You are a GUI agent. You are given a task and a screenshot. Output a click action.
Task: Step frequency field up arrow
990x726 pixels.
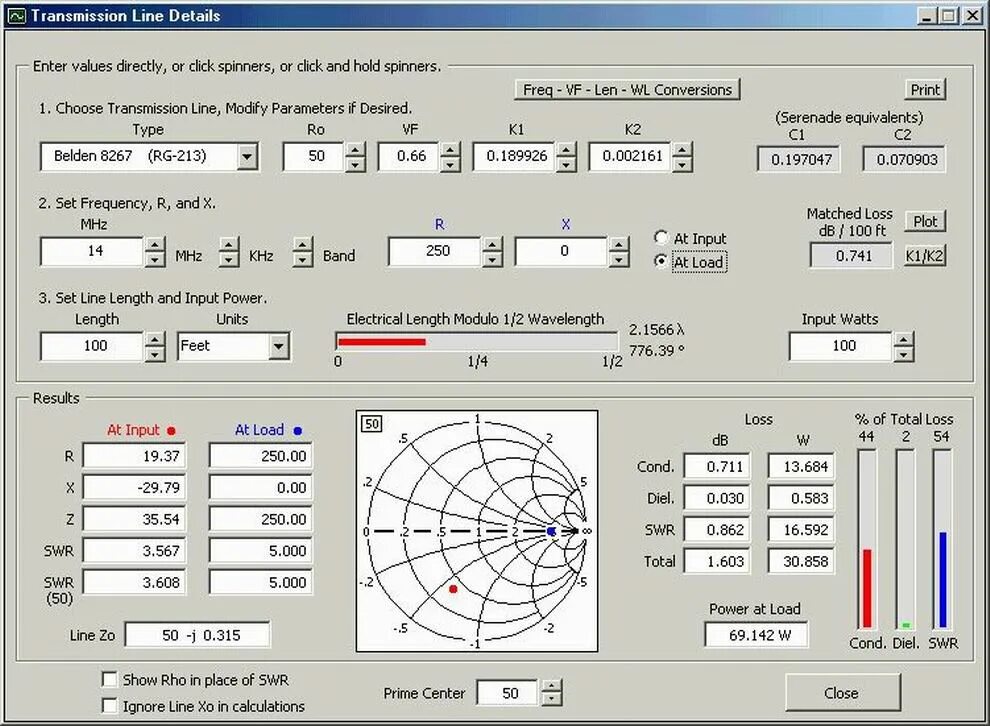tap(155, 245)
